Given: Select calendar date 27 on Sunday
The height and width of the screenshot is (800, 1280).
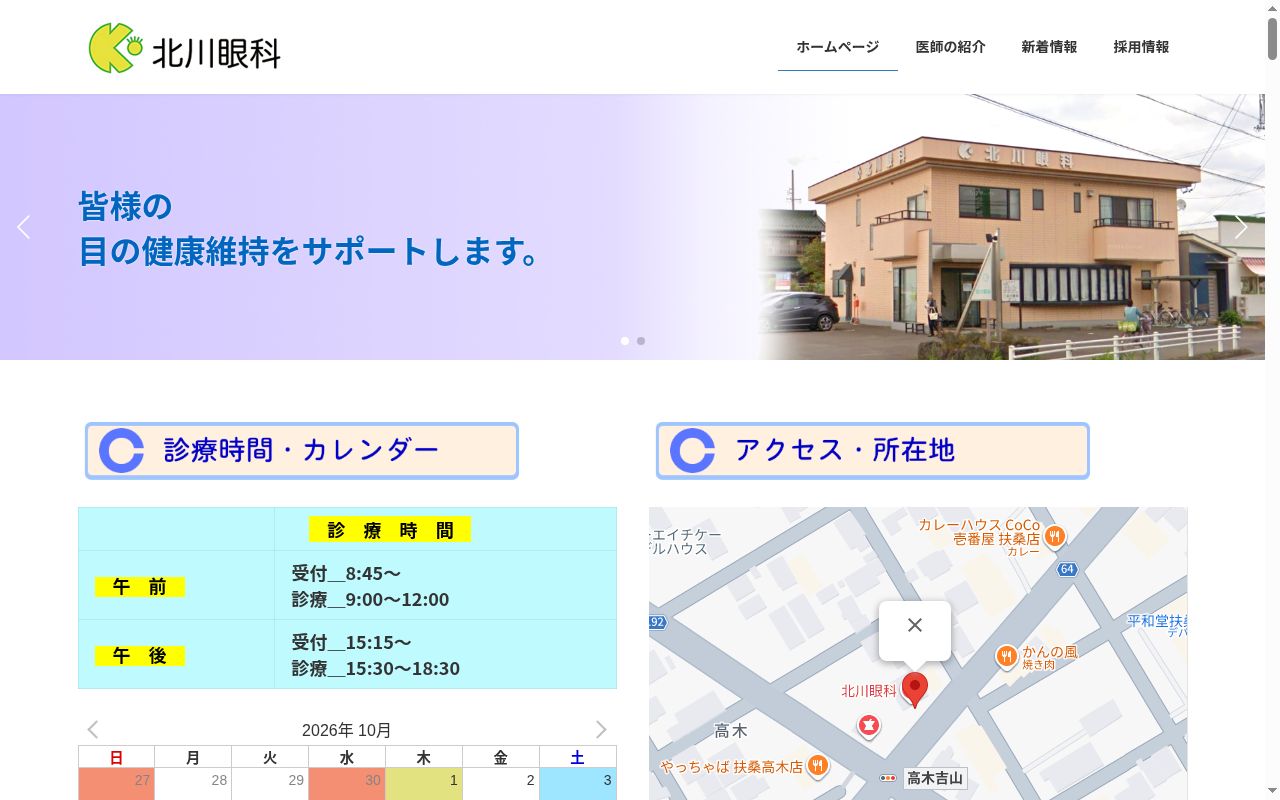Looking at the screenshot, I should 116,784.
